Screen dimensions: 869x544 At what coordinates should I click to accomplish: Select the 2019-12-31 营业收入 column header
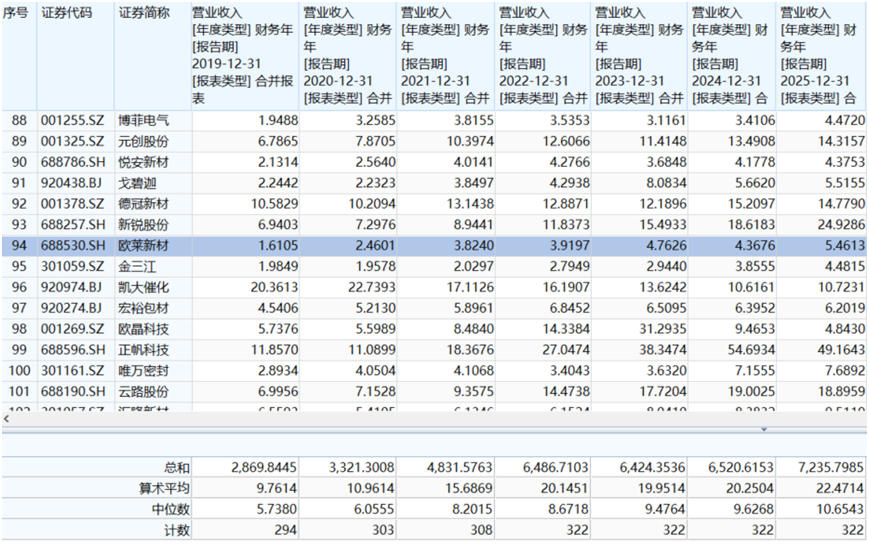coord(245,55)
